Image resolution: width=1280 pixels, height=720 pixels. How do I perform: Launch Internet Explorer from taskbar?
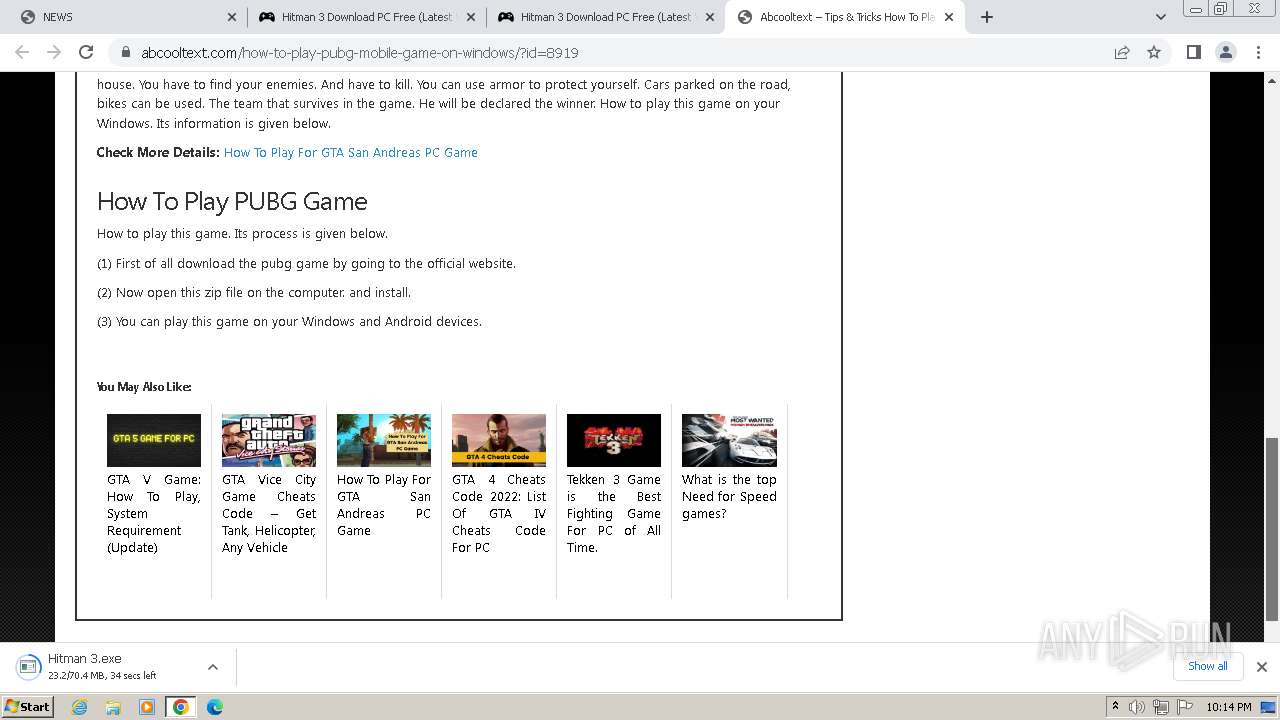pos(80,707)
